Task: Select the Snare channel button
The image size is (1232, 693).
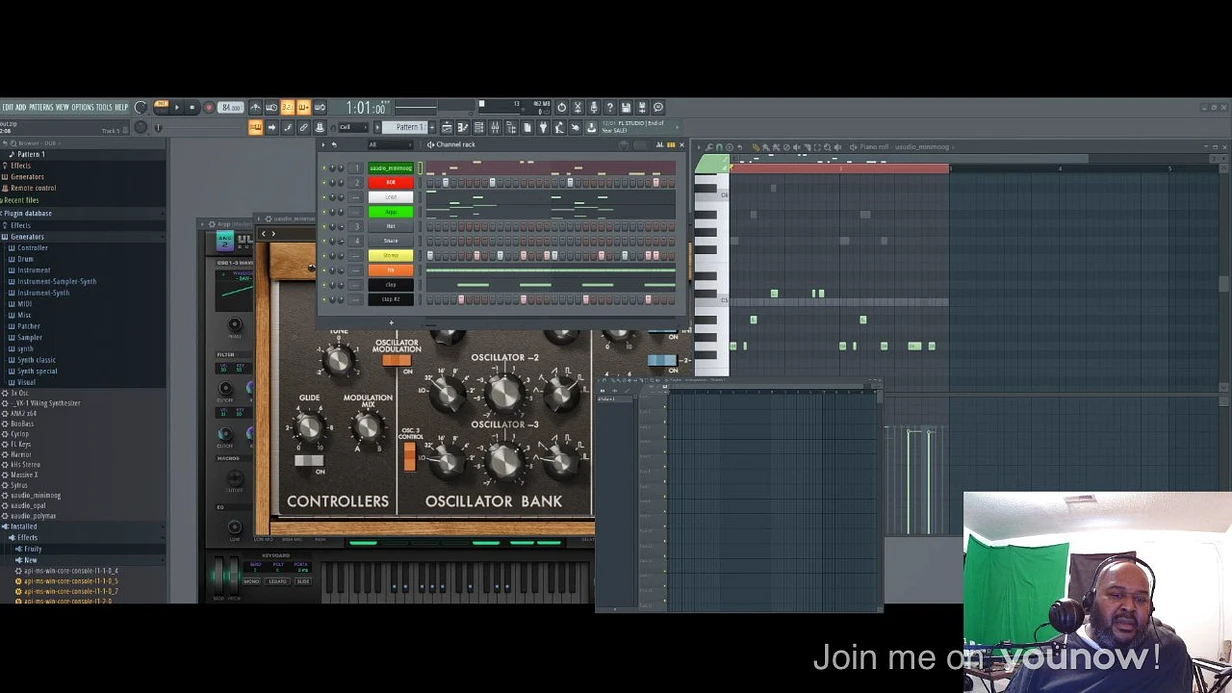Action: (391, 241)
